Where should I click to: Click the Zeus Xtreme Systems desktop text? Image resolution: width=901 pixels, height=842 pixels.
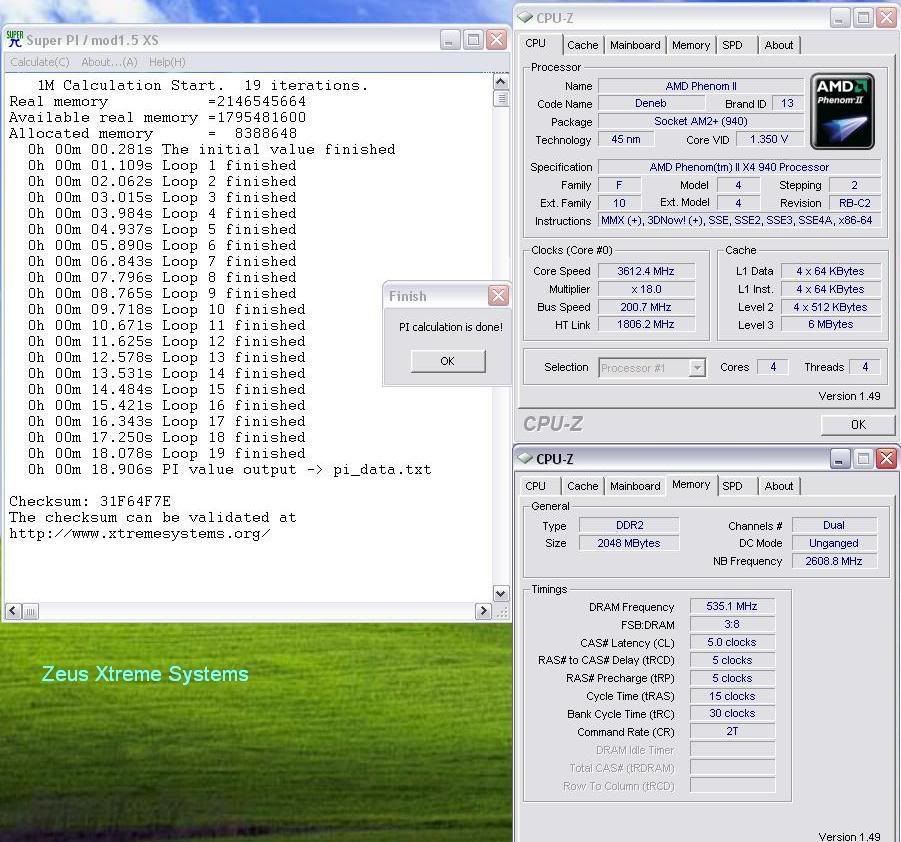tap(145, 674)
